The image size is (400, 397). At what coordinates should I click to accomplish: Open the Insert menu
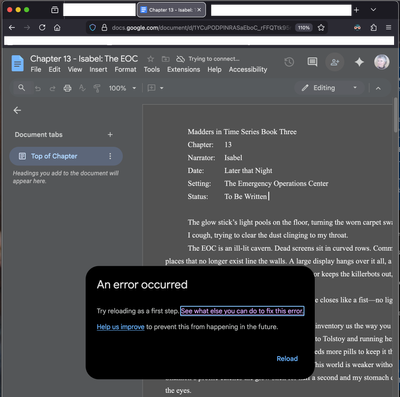coord(98,69)
